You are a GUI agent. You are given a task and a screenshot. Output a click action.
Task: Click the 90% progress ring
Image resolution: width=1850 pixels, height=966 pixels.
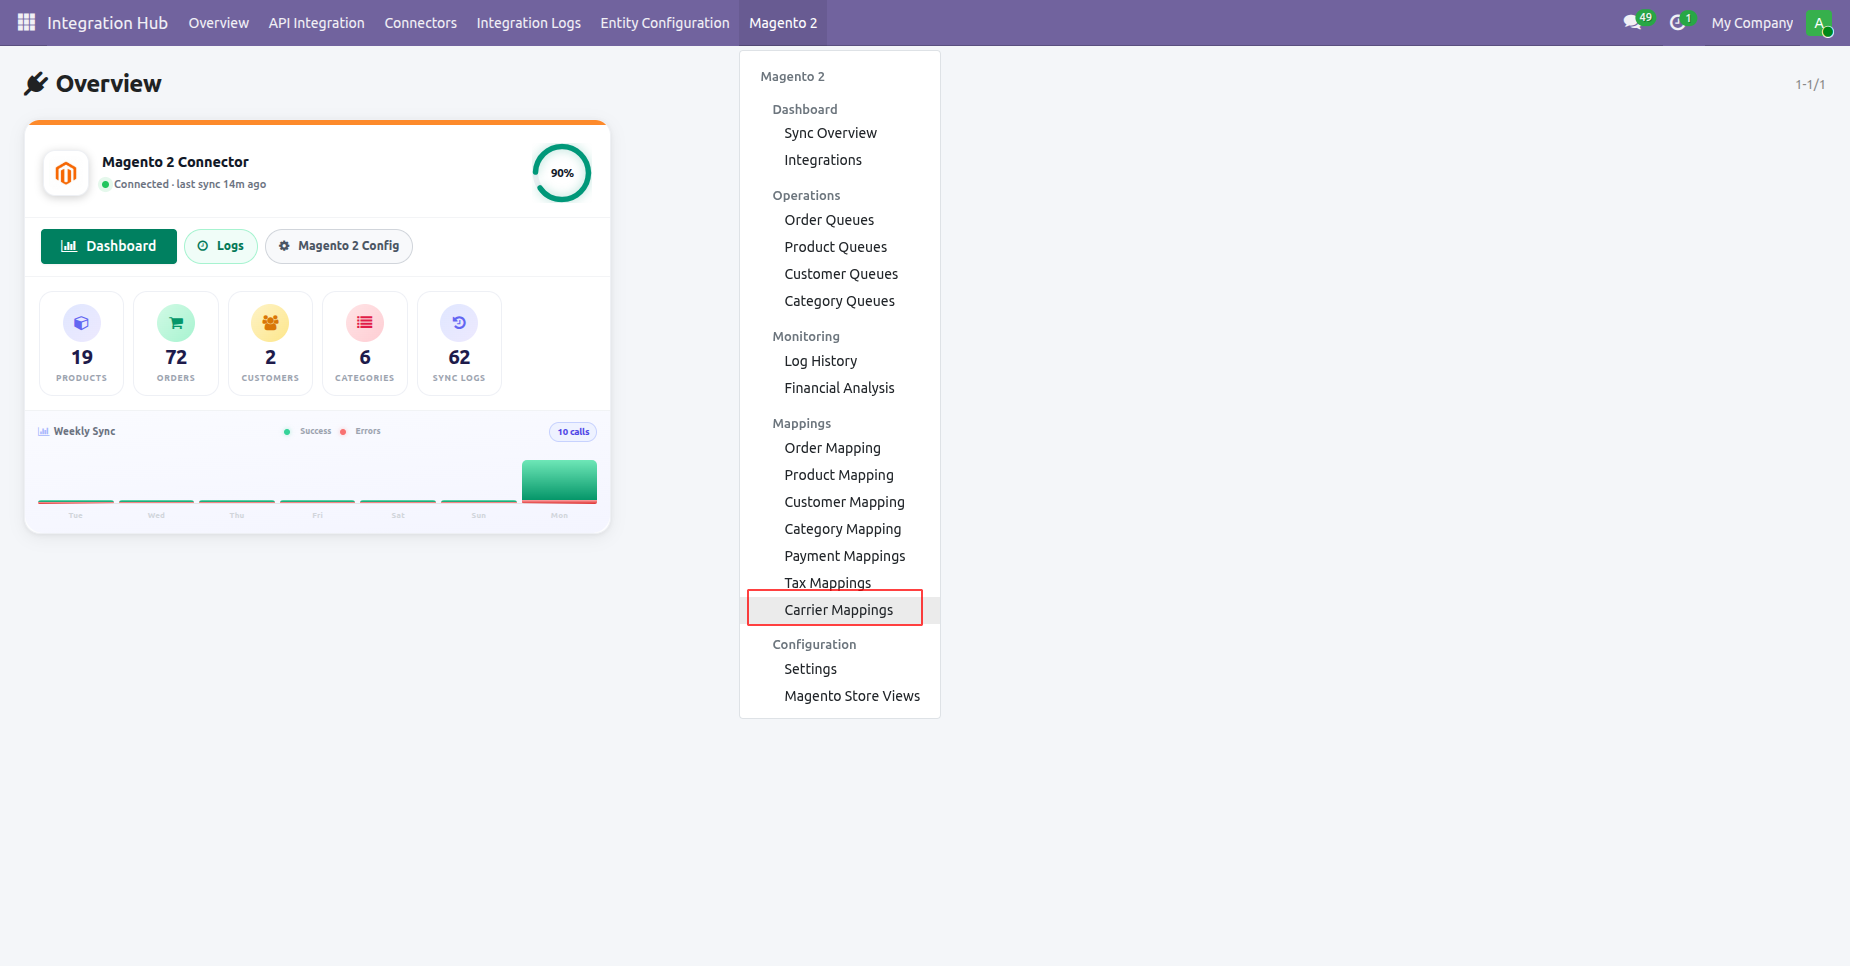point(562,173)
